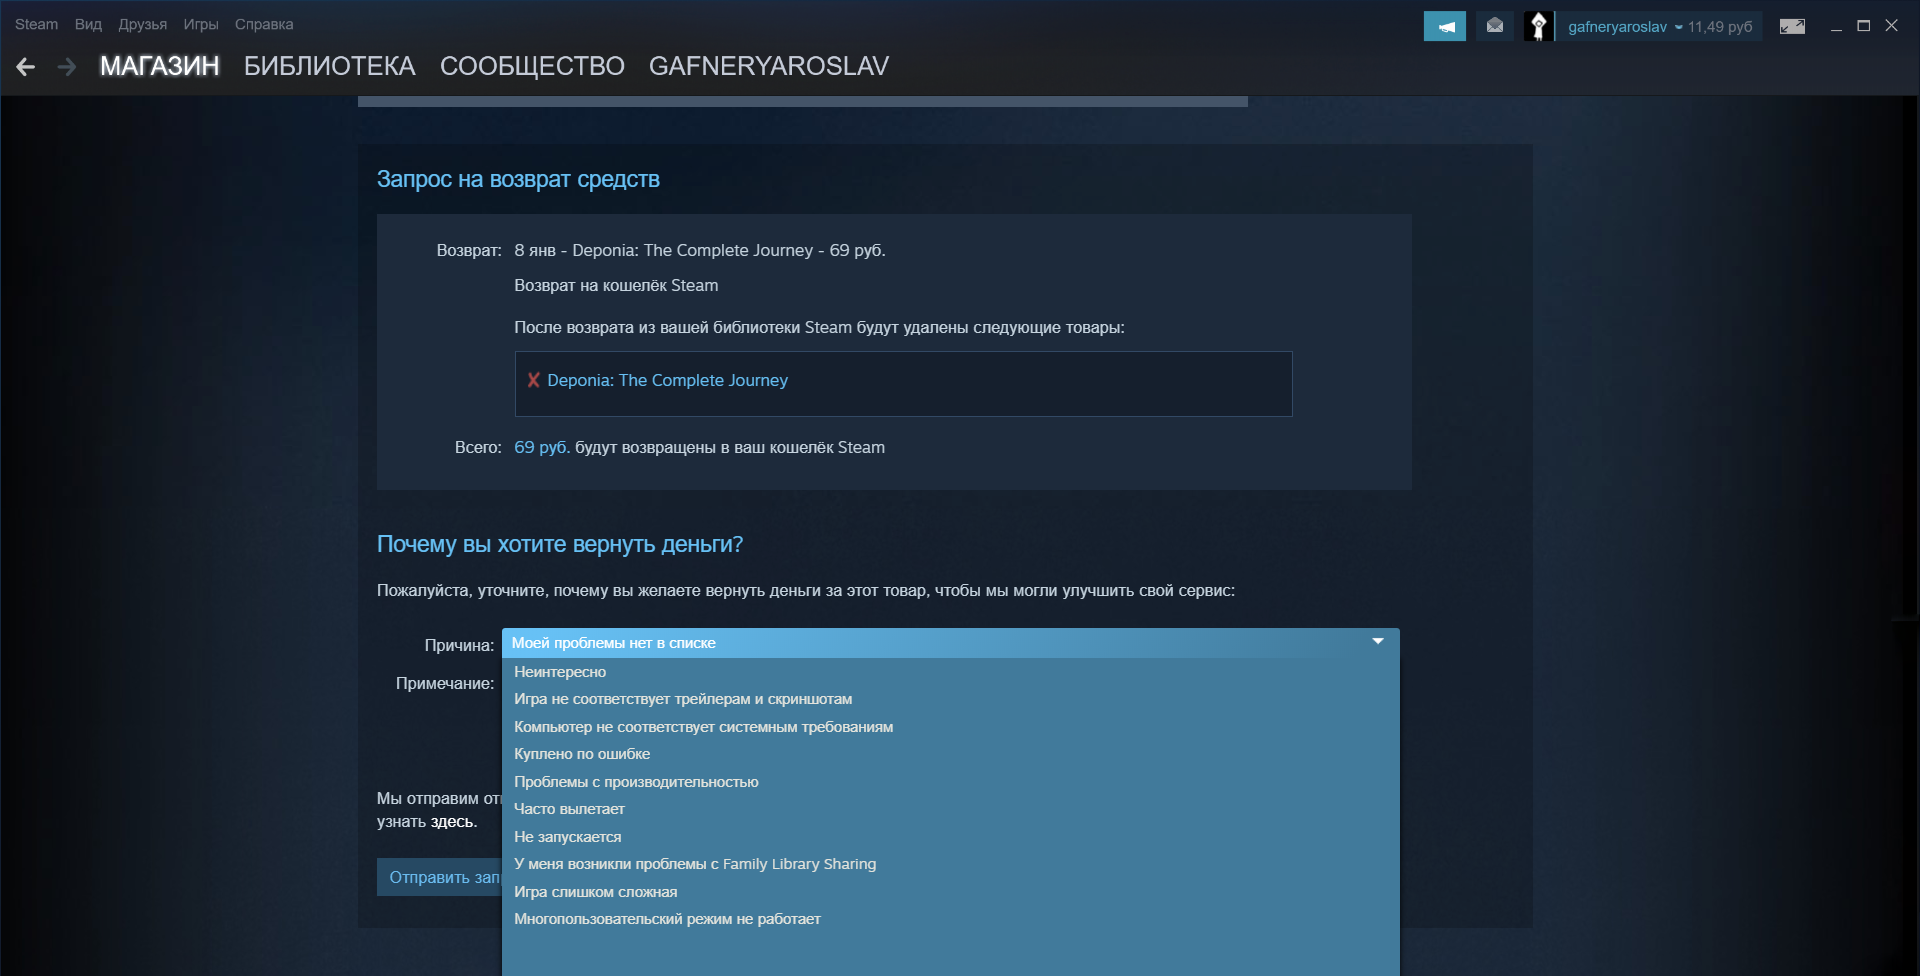Open the GAFNERYAROSLAV profile tab
Image resolution: width=1920 pixels, height=976 pixels.
tap(769, 66)
